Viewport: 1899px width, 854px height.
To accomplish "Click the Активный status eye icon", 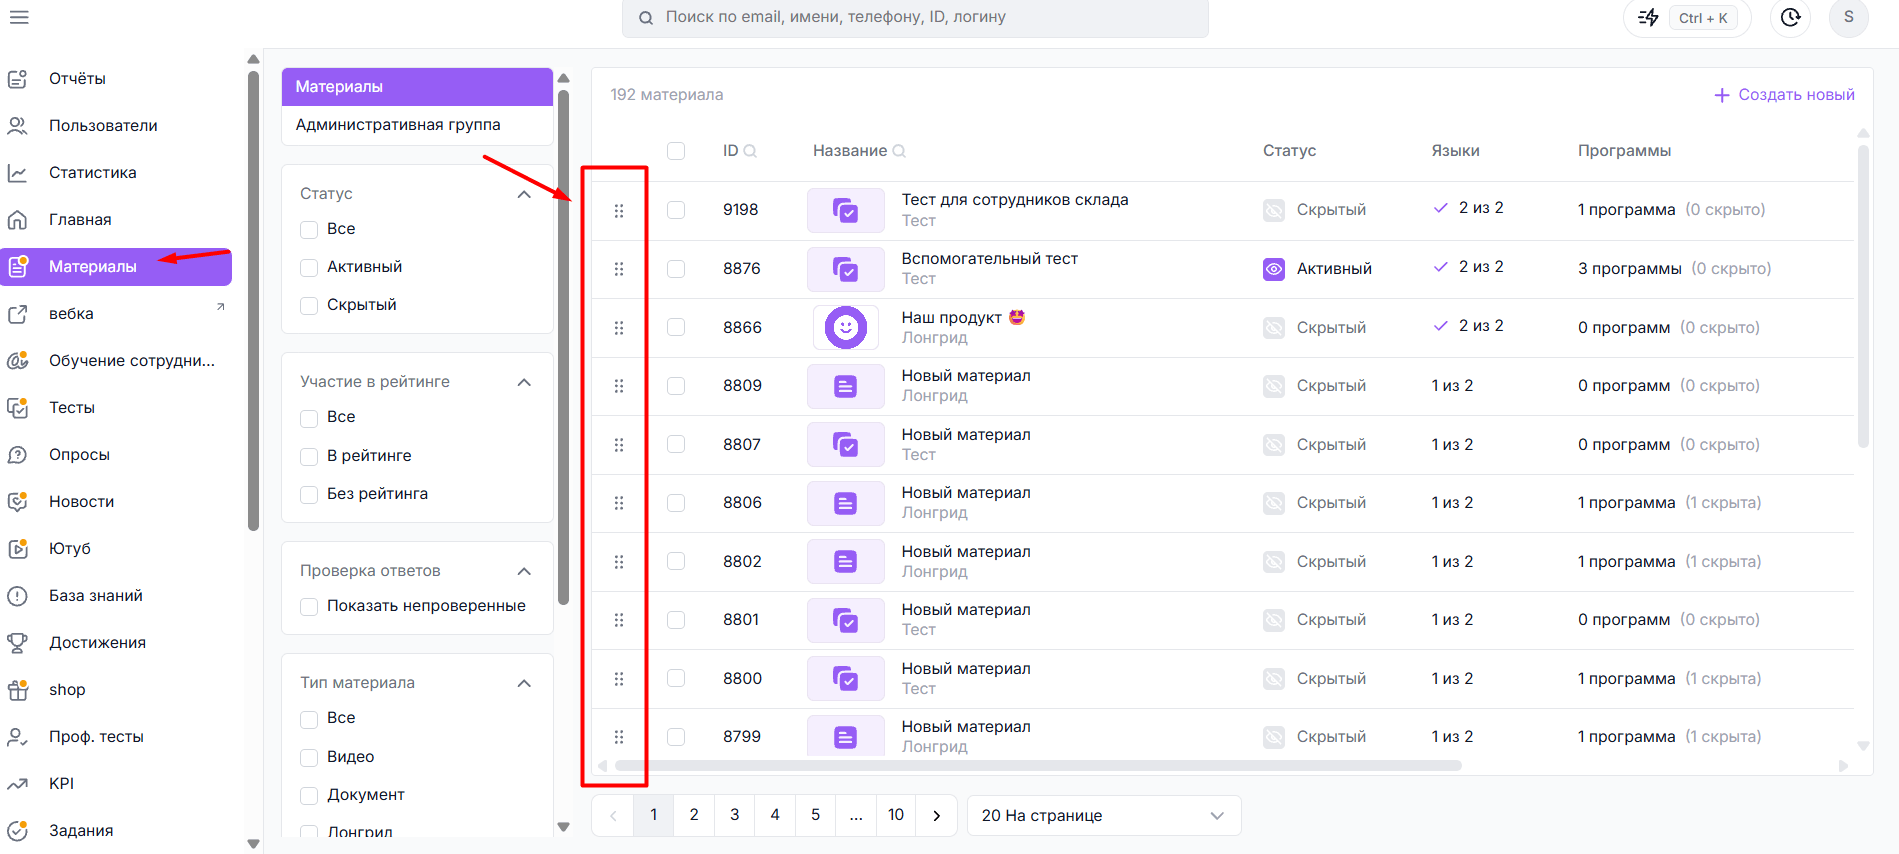I will (x=1274, y=269).
